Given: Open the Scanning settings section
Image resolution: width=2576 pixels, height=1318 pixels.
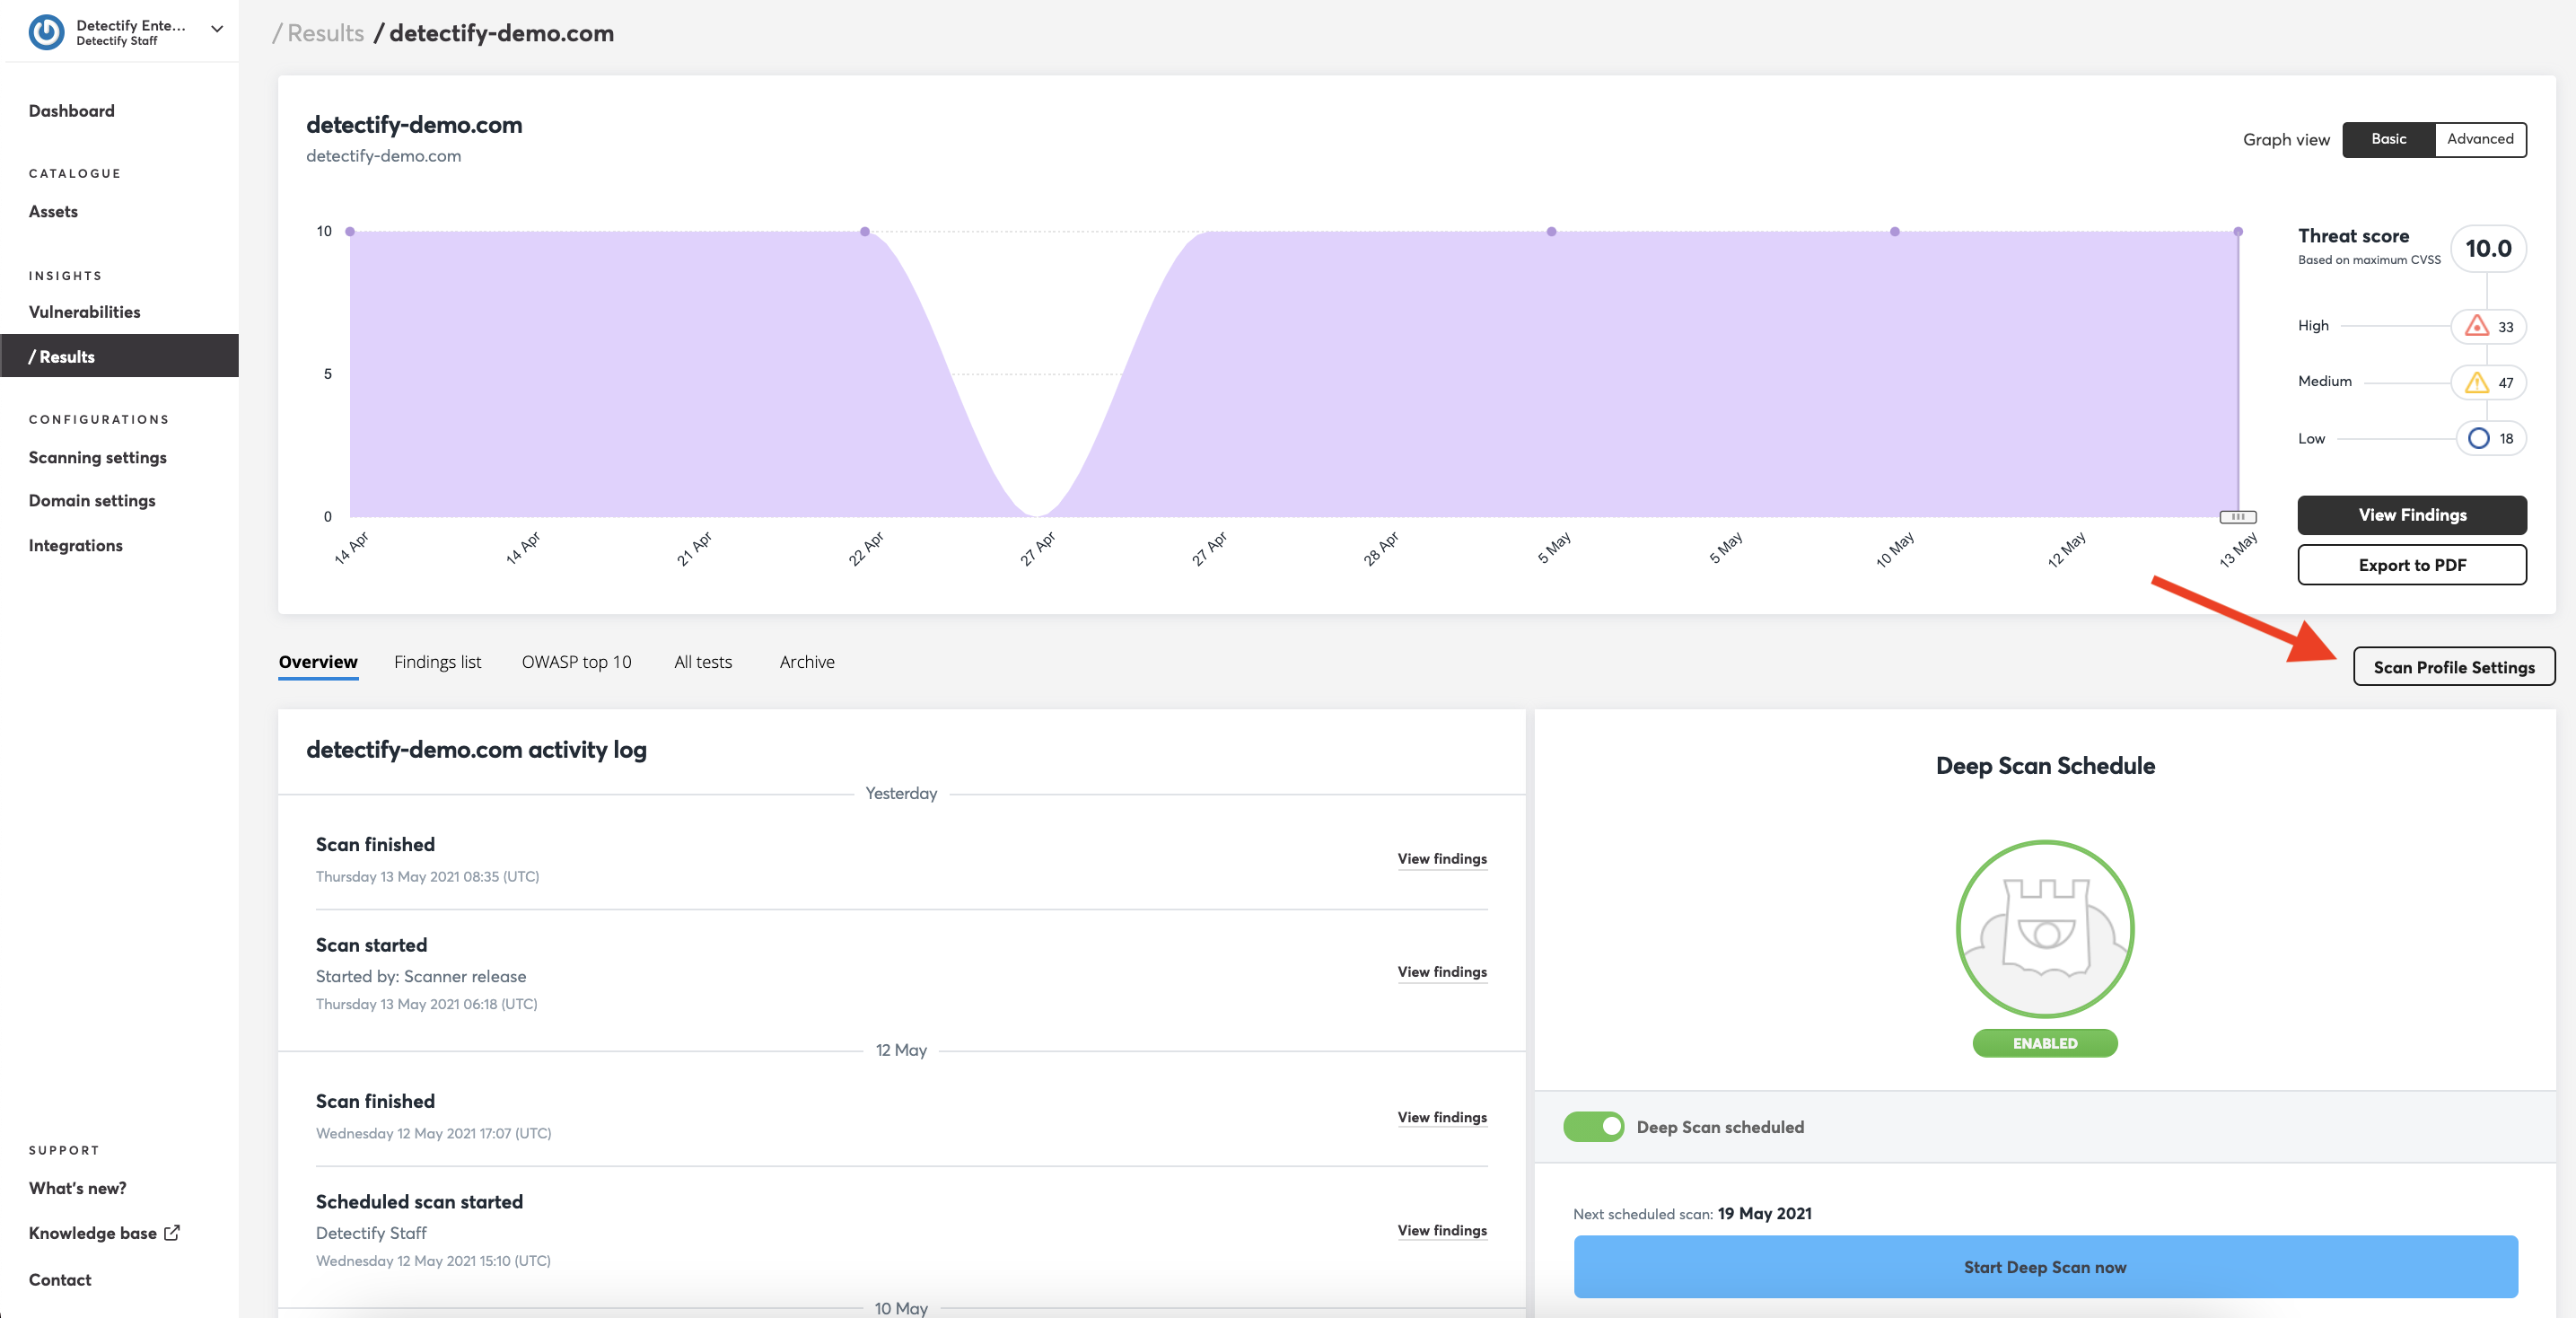Looking at the screenshot, I should 98,457.
